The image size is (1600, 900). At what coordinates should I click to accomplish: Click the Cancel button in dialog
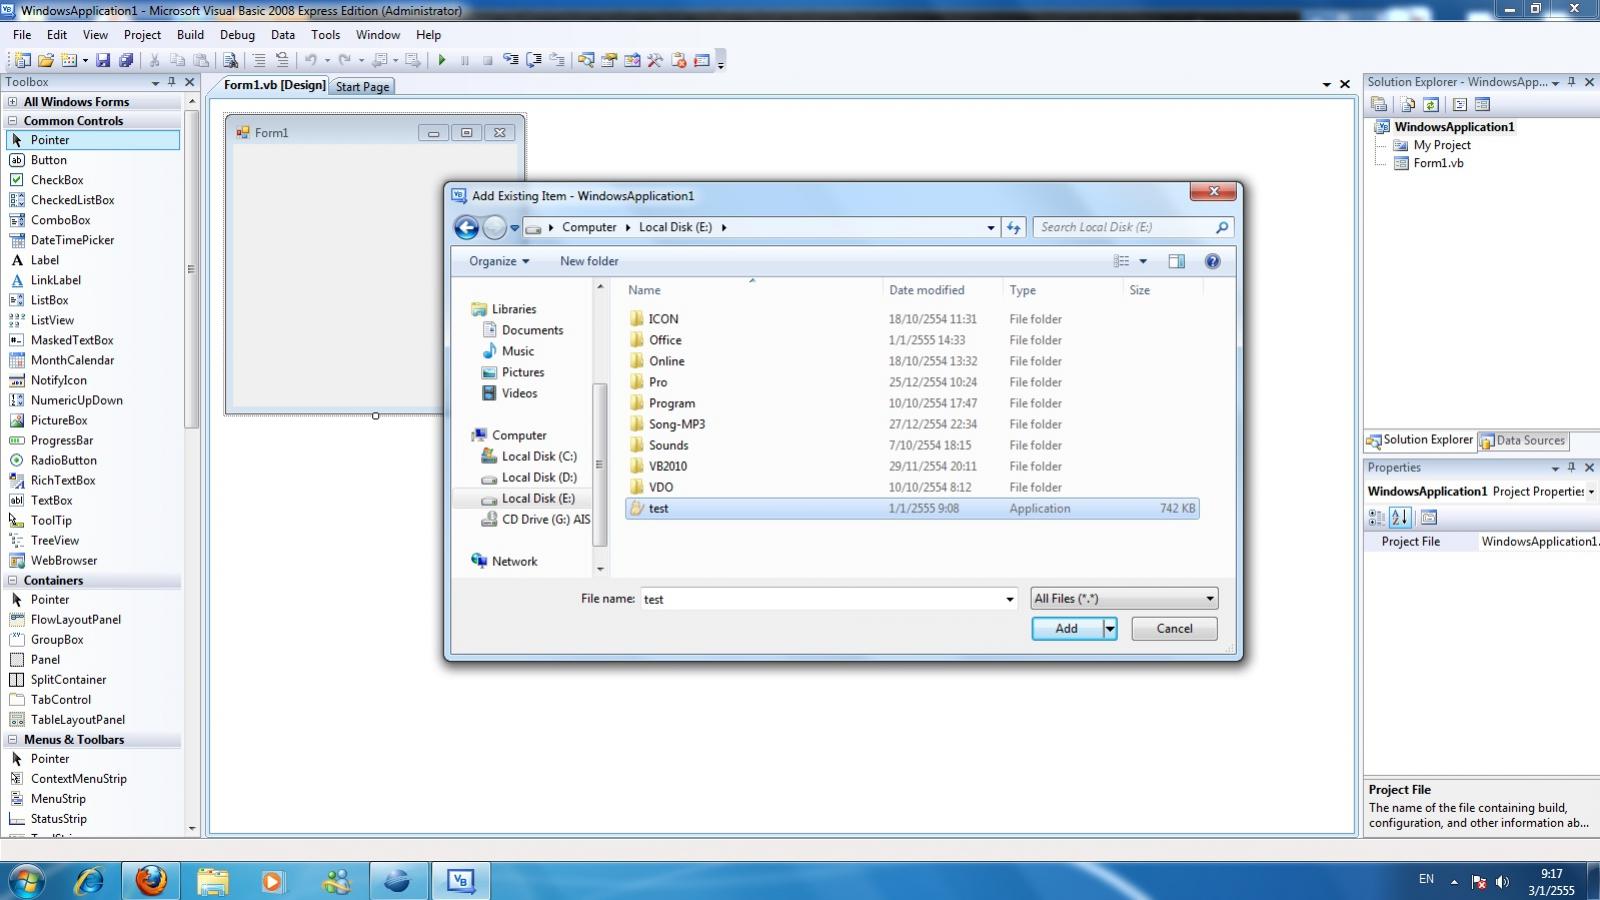(x=1174, y=628)
